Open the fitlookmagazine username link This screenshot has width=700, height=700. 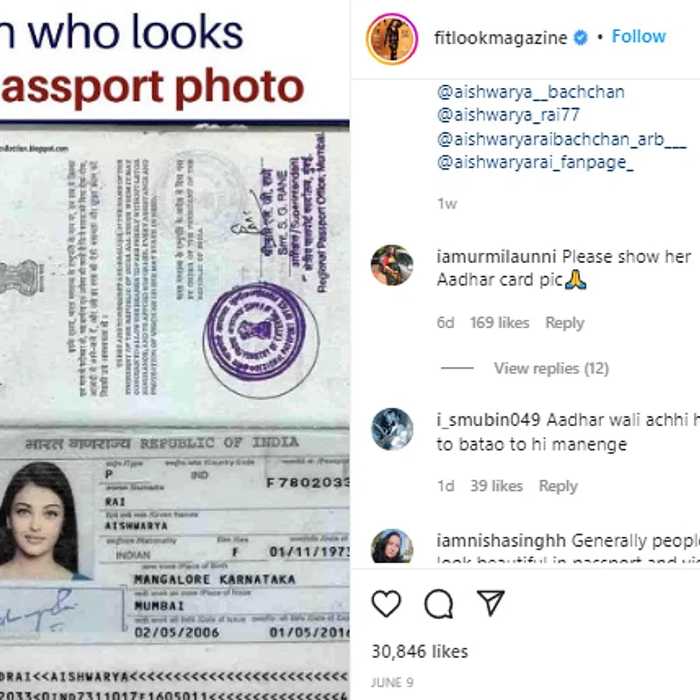tap(500, 38)
